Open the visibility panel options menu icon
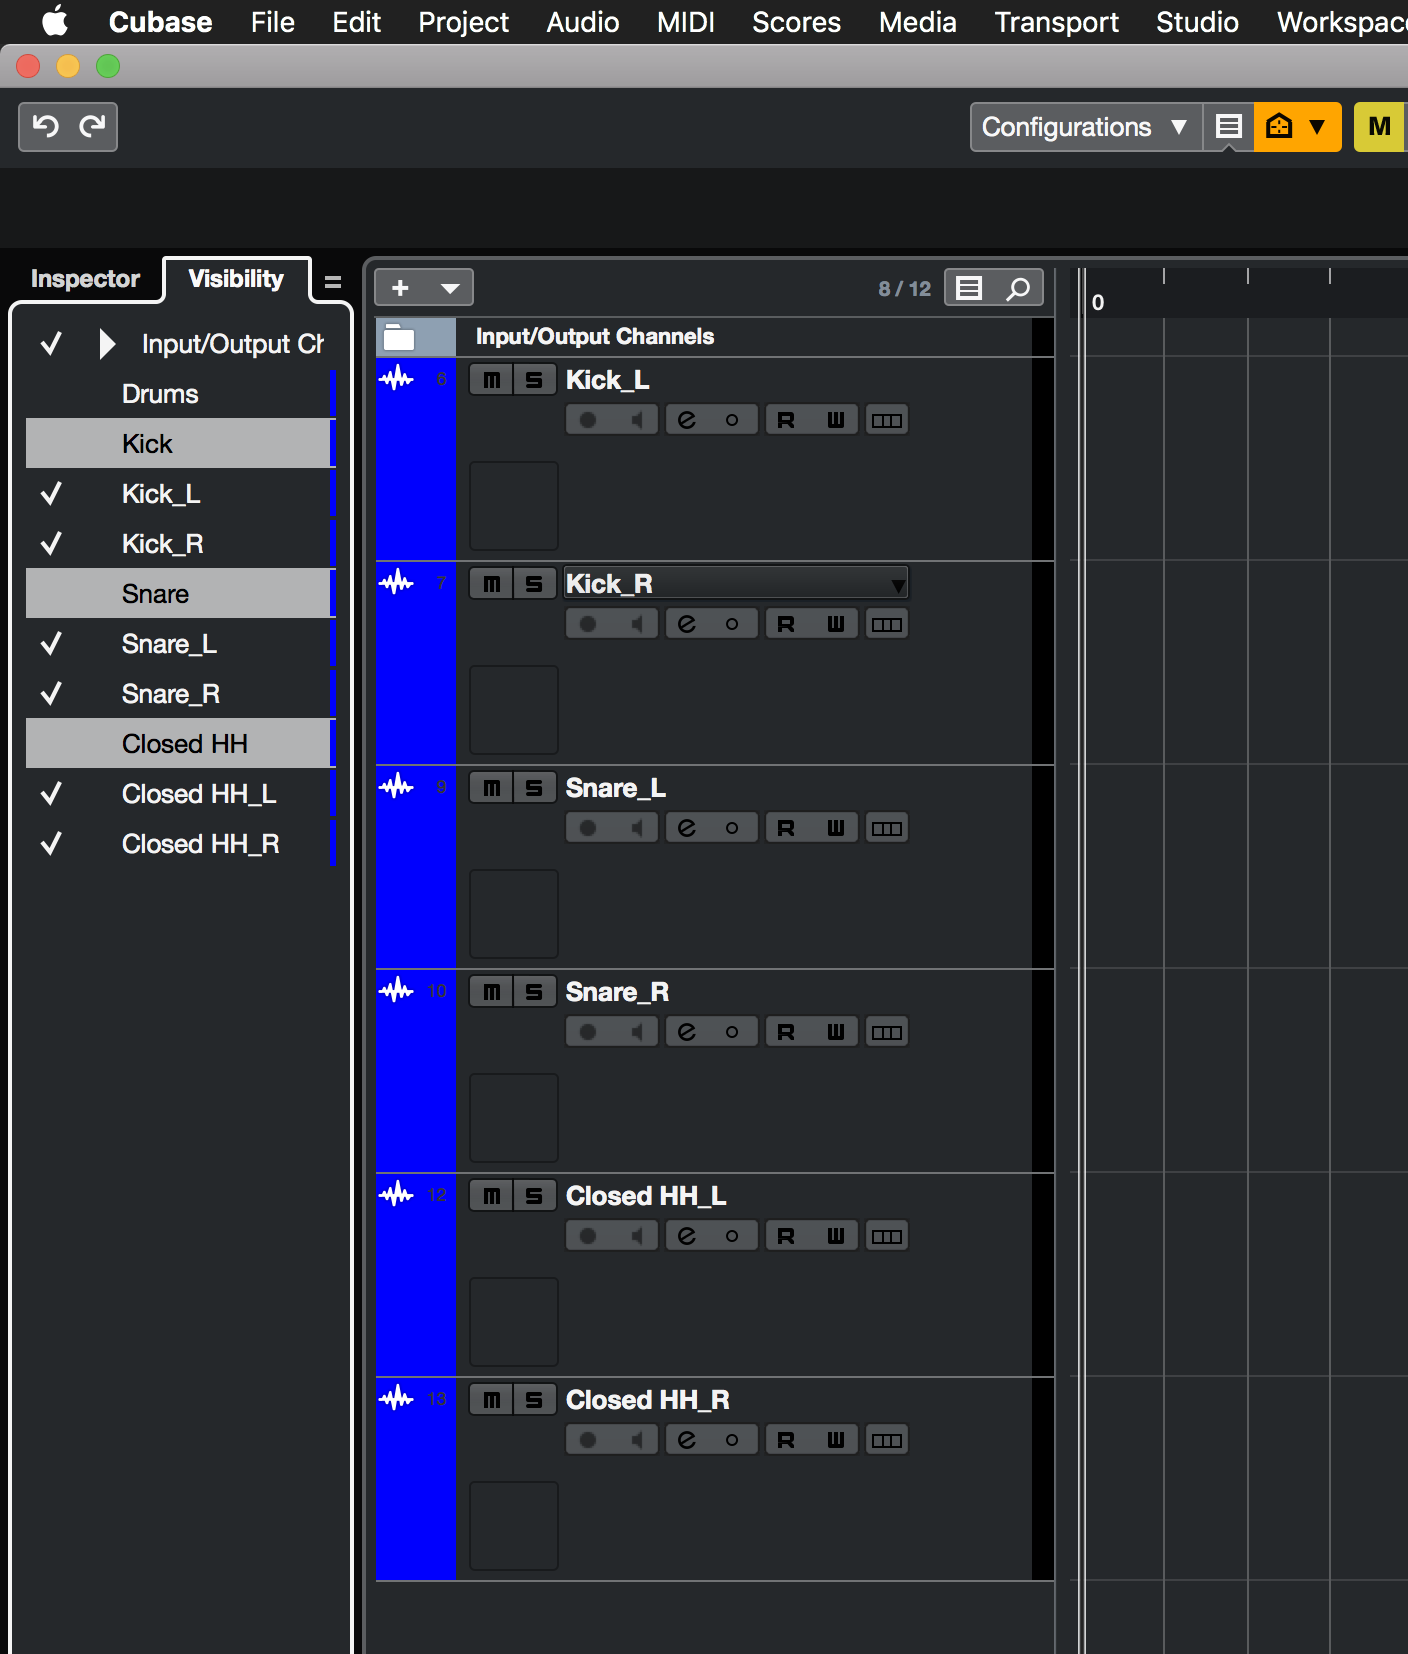The image size is (1408, 1654). 333,282
